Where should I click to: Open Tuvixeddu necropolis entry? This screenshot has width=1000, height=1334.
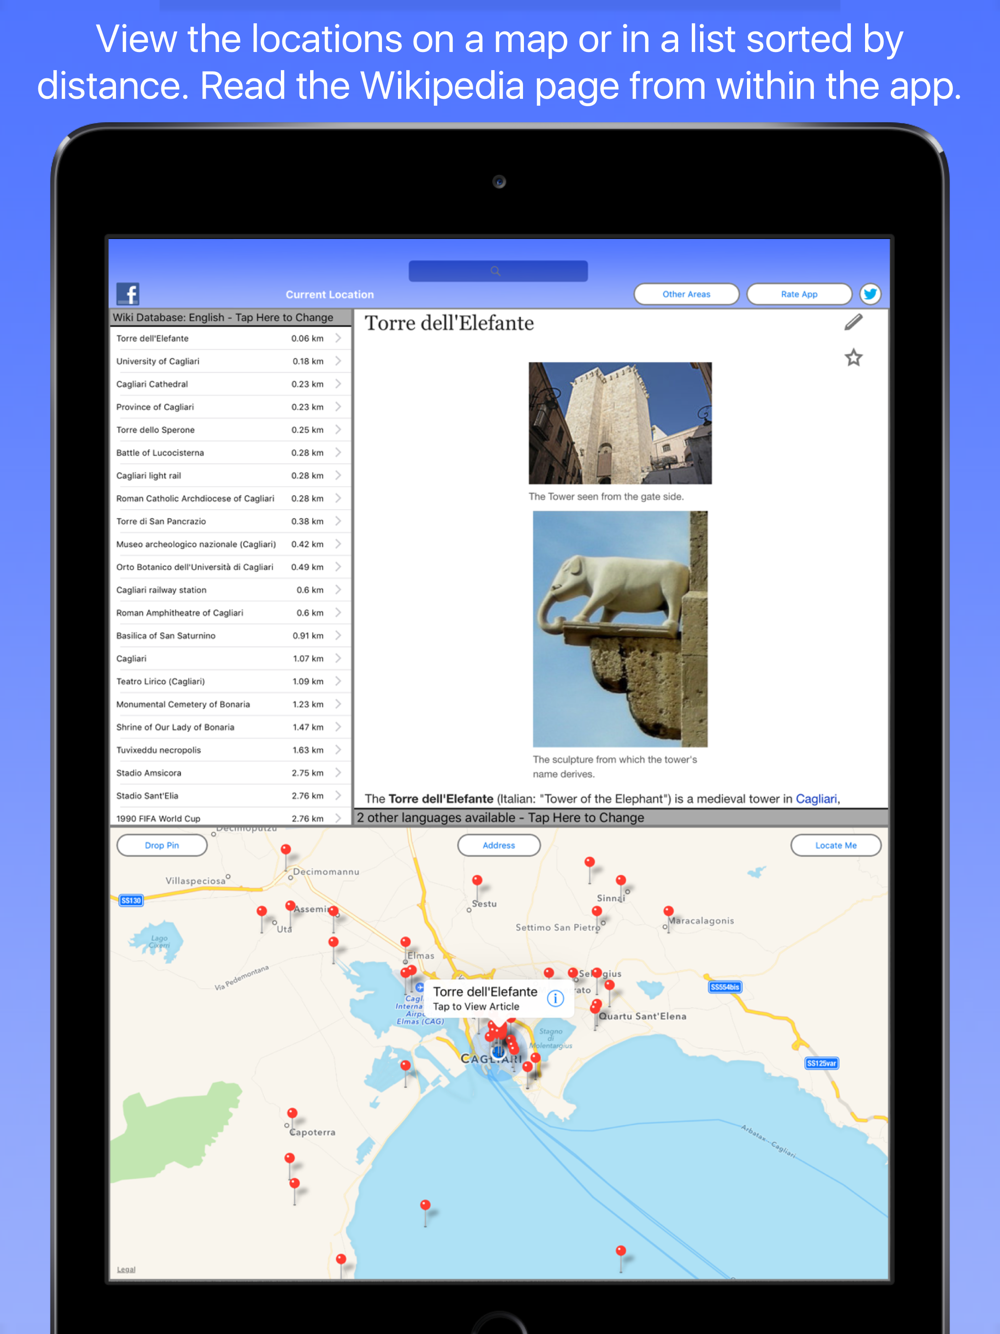(x=231, y=750)
